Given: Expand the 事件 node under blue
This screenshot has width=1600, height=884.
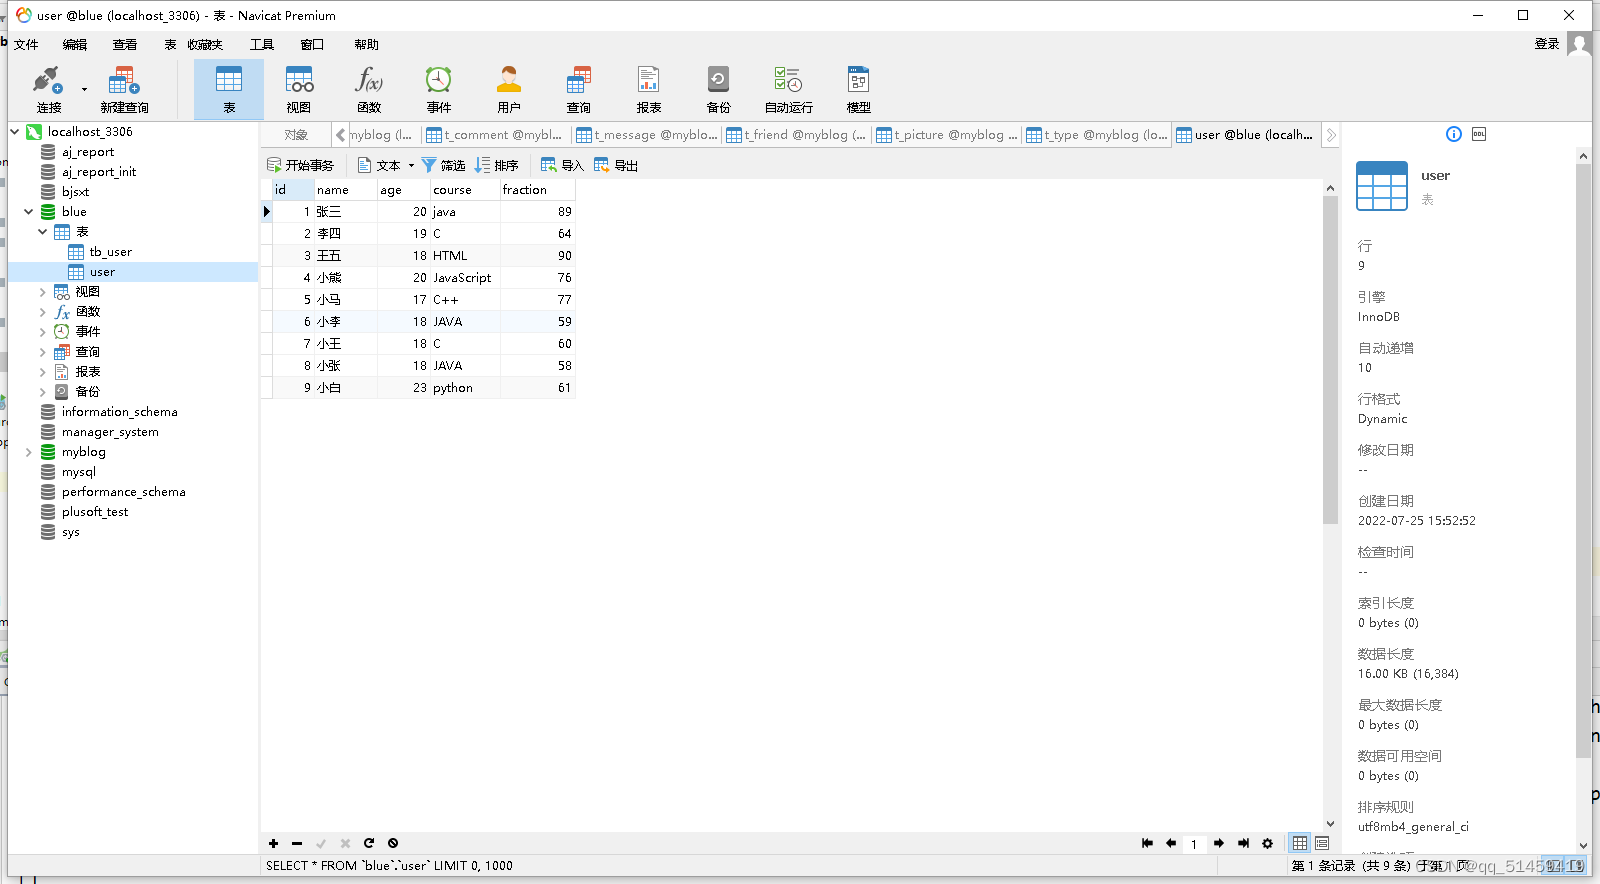Looking at the screenshot, I should click(x=43, y=331).
